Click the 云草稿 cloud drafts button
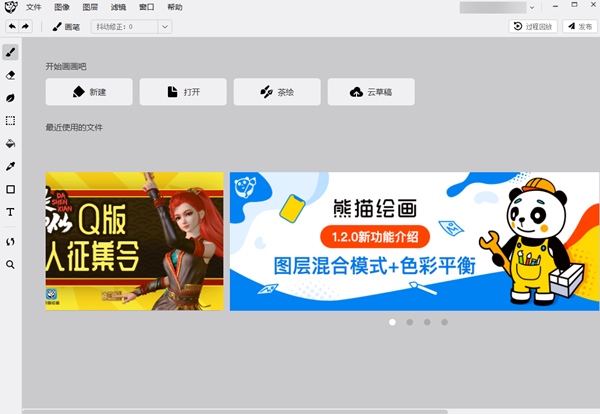This screenshot has width=600, height=414. tap(371, 92)
